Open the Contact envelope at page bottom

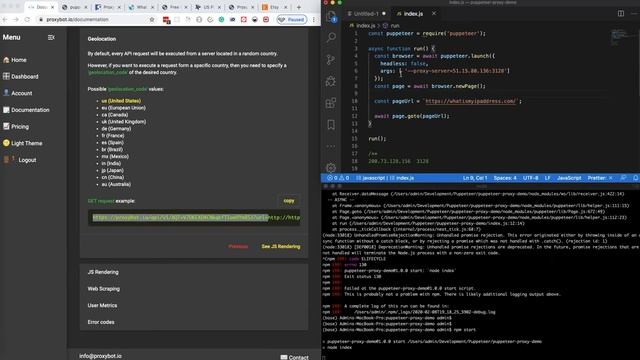point(294,357)
